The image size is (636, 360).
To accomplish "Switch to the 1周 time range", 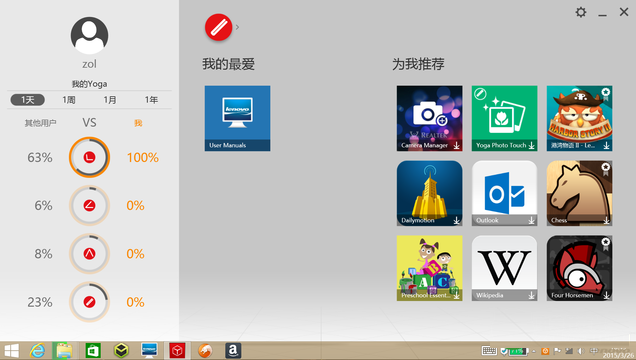I will [69, 100].
